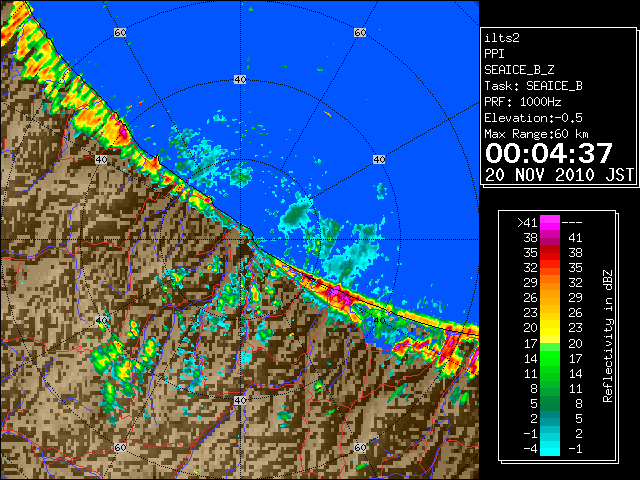Image resolution: width=640 pixels, height=480 pixels.
Task: Select the '20 NOV 2010 JST' date
Action: [560, 175]
